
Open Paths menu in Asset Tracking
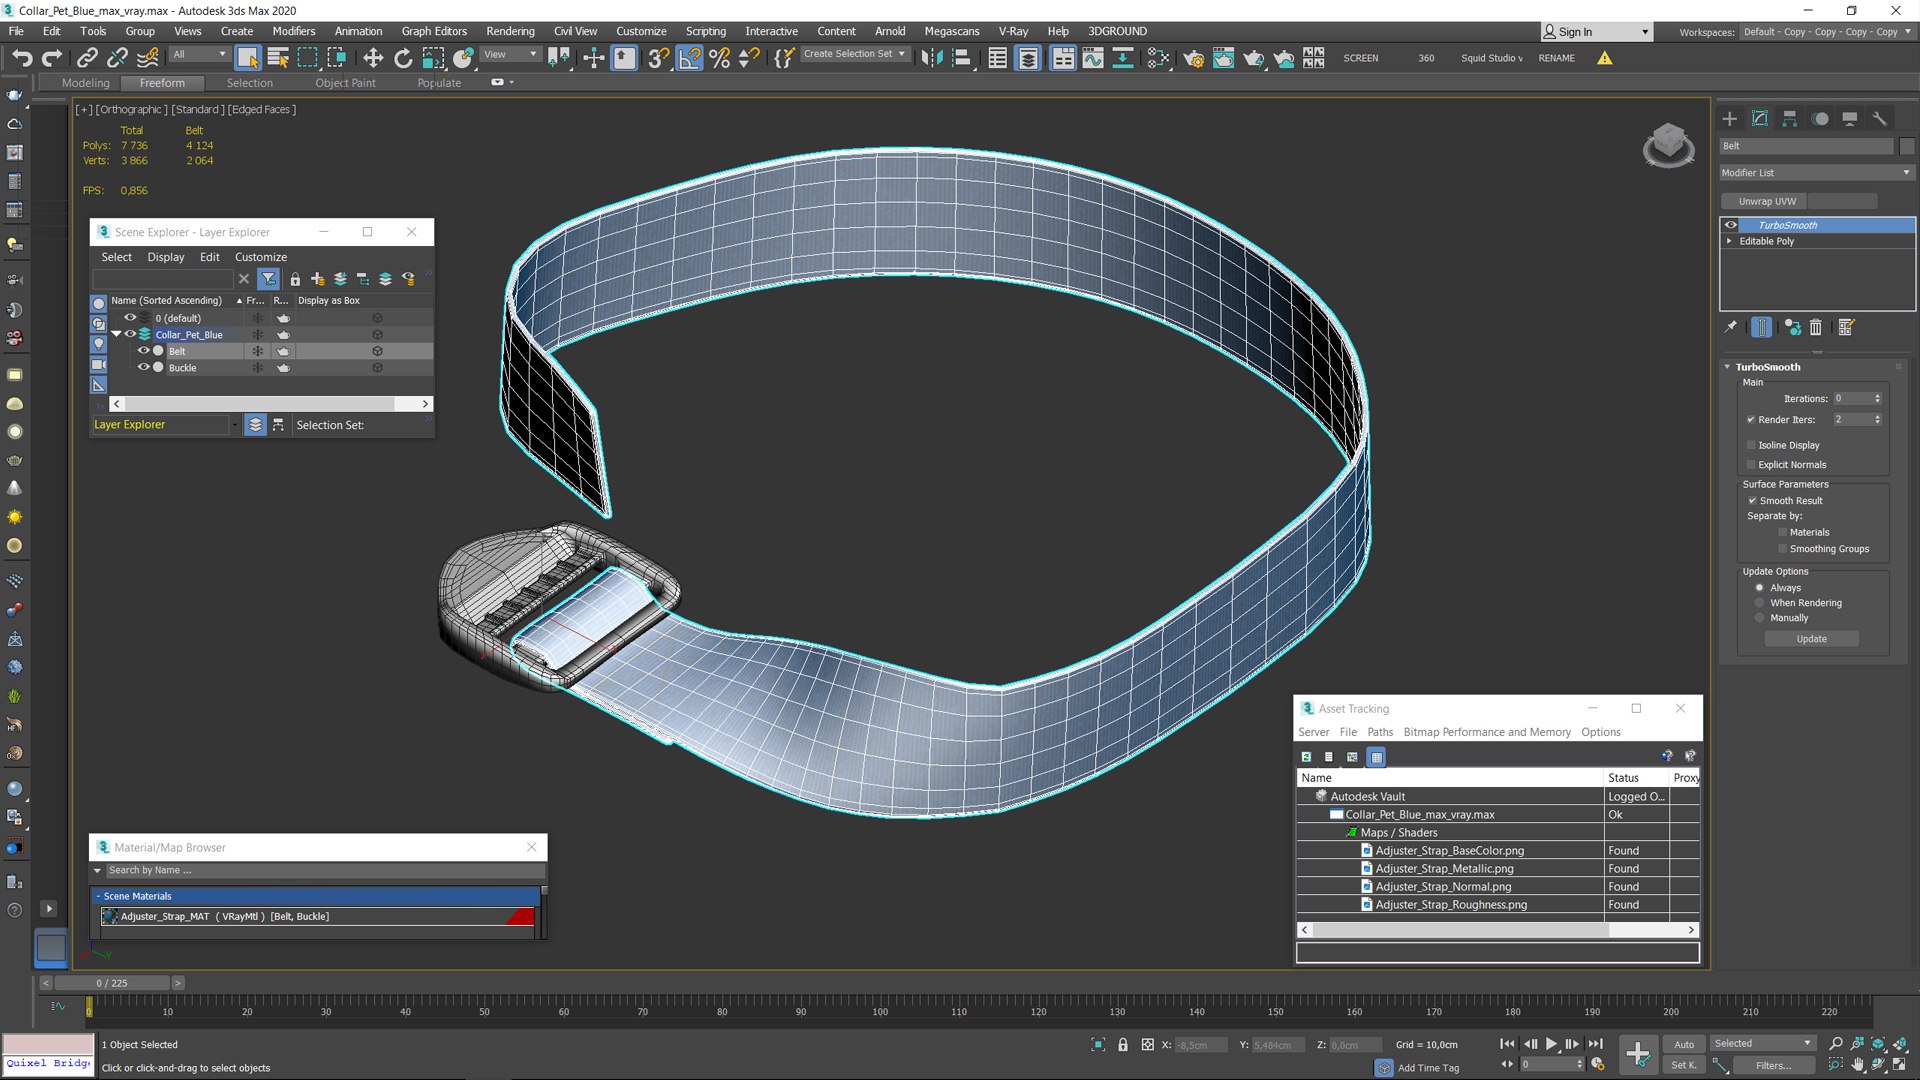(1380, 732)
